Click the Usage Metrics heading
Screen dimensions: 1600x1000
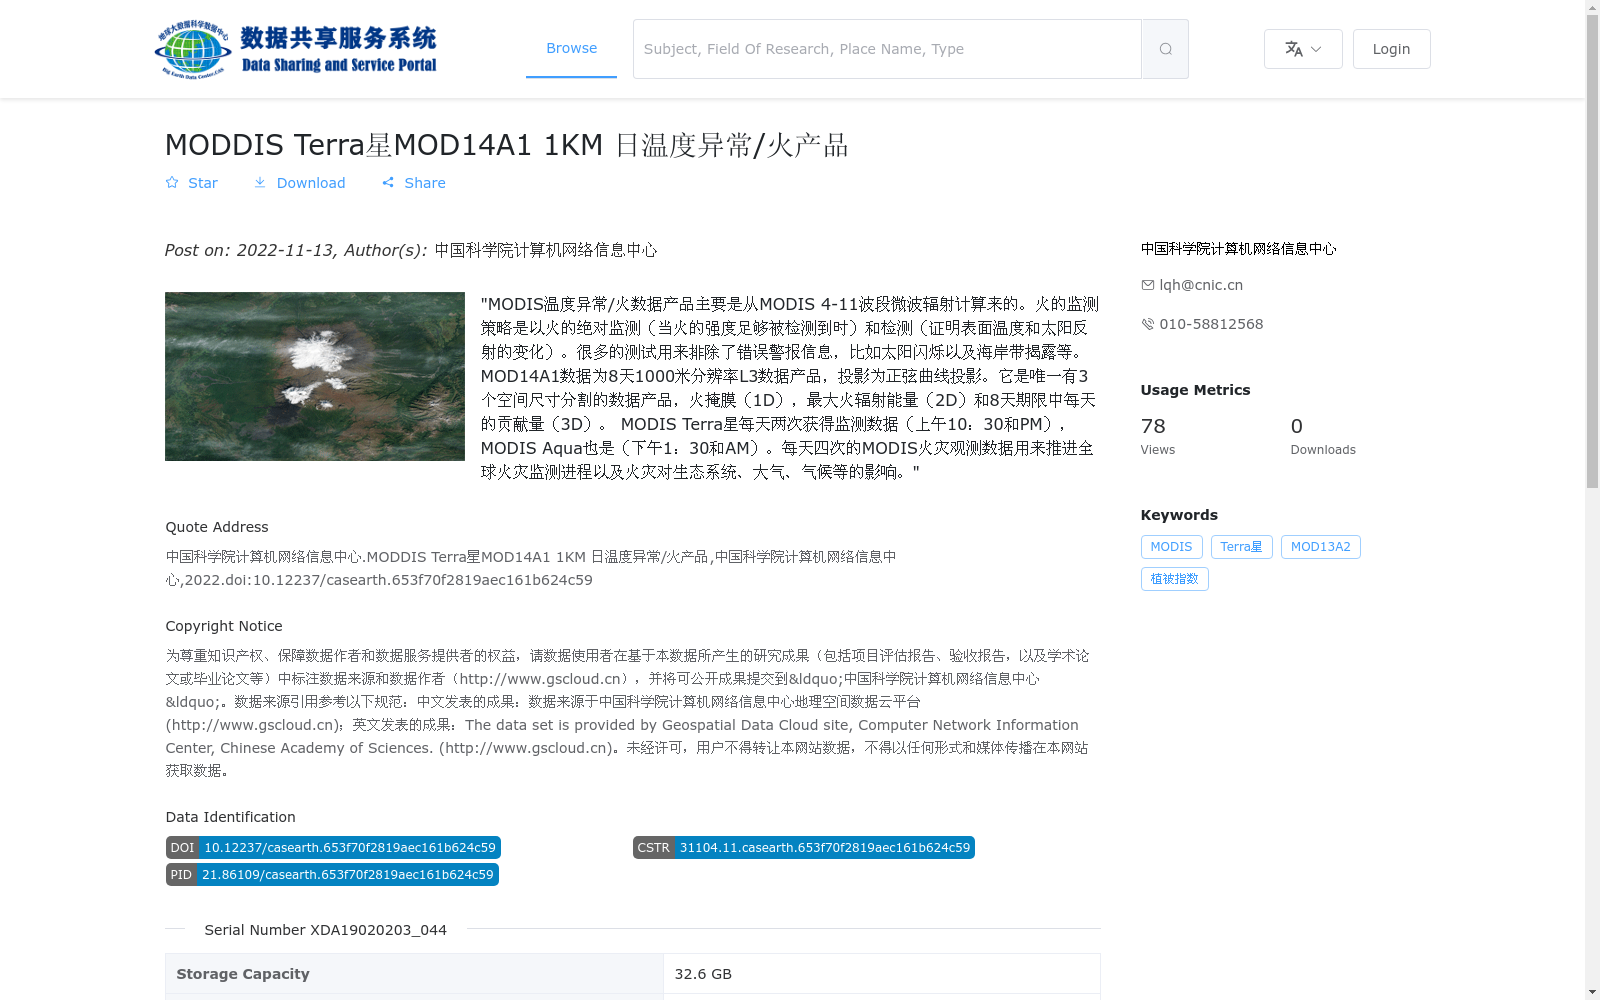tap(1195, 390)
